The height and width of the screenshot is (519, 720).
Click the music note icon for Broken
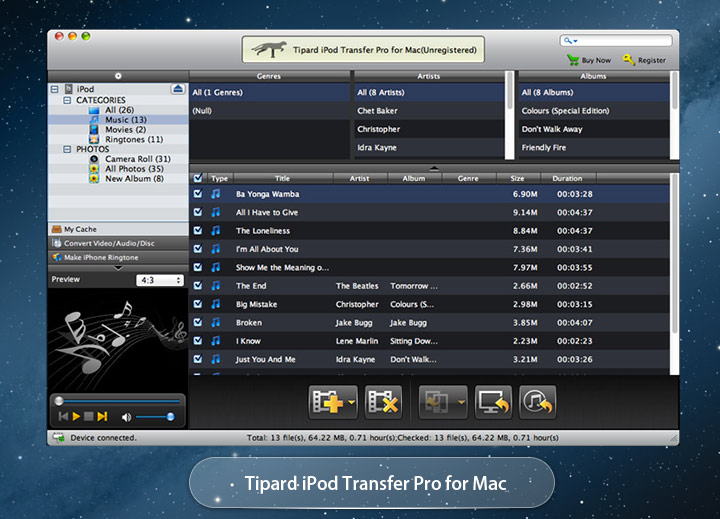215,322
